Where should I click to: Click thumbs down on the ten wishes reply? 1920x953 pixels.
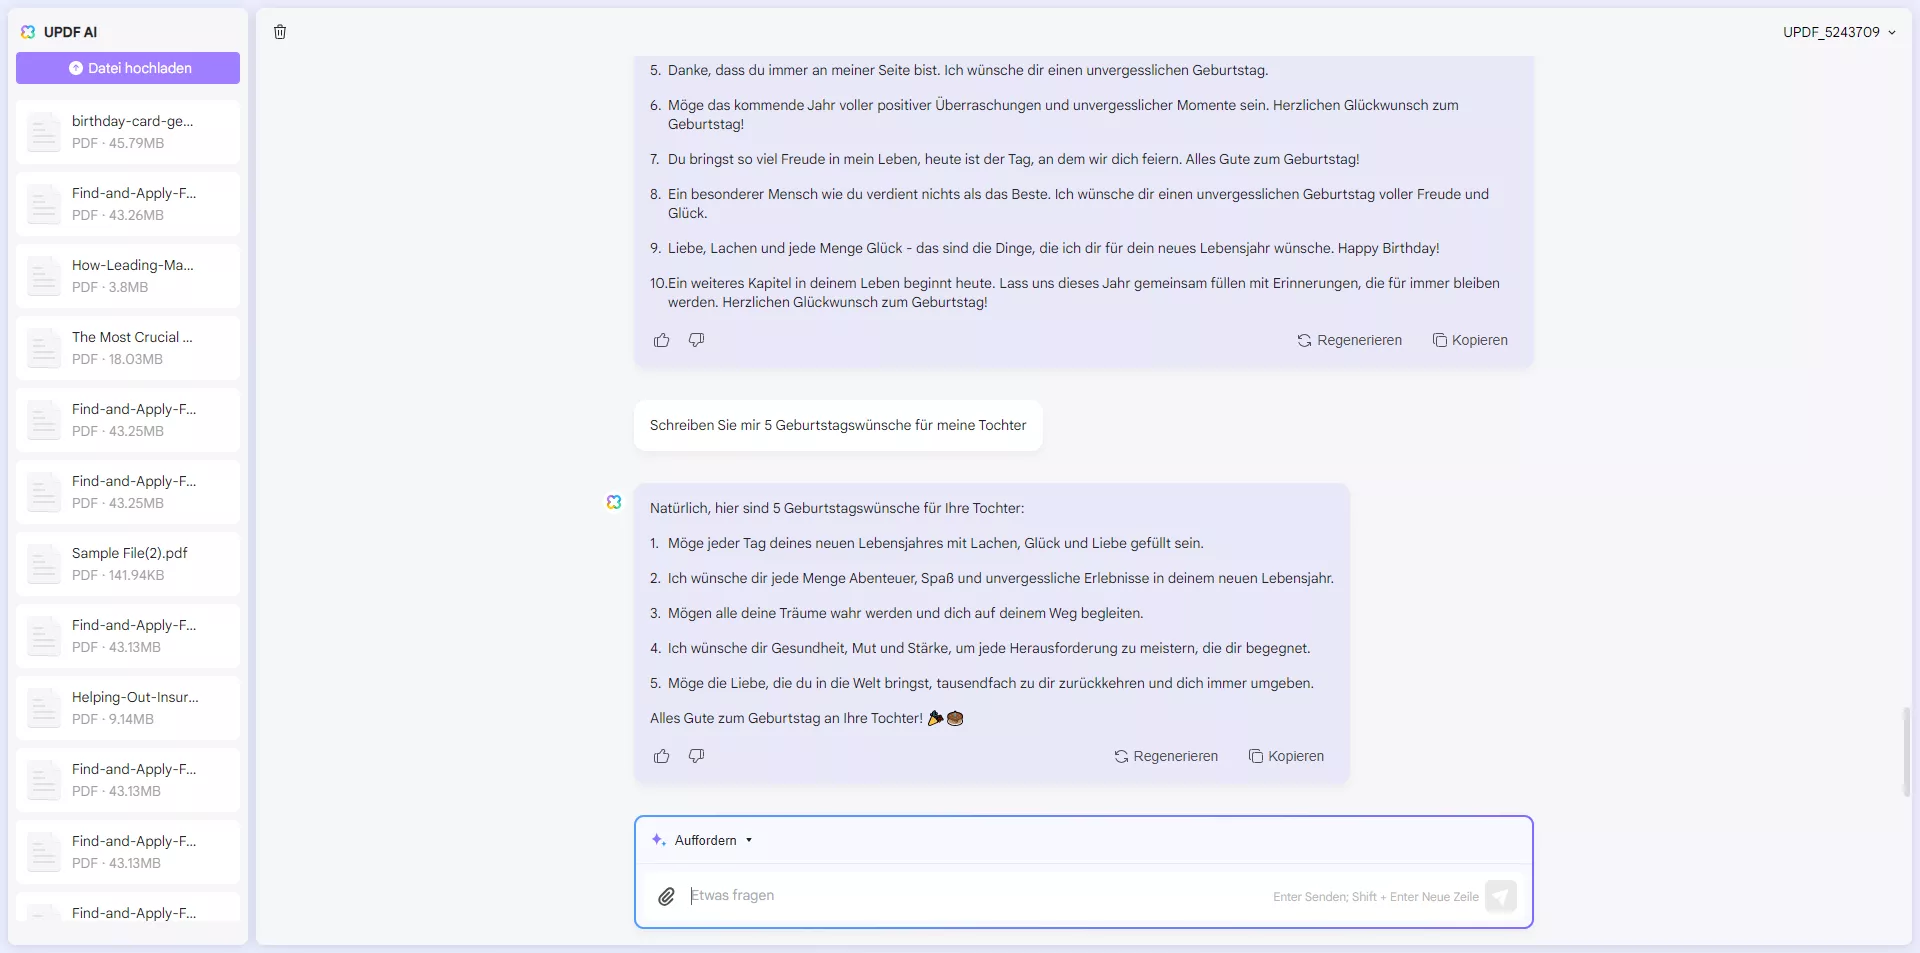point(697,340)
